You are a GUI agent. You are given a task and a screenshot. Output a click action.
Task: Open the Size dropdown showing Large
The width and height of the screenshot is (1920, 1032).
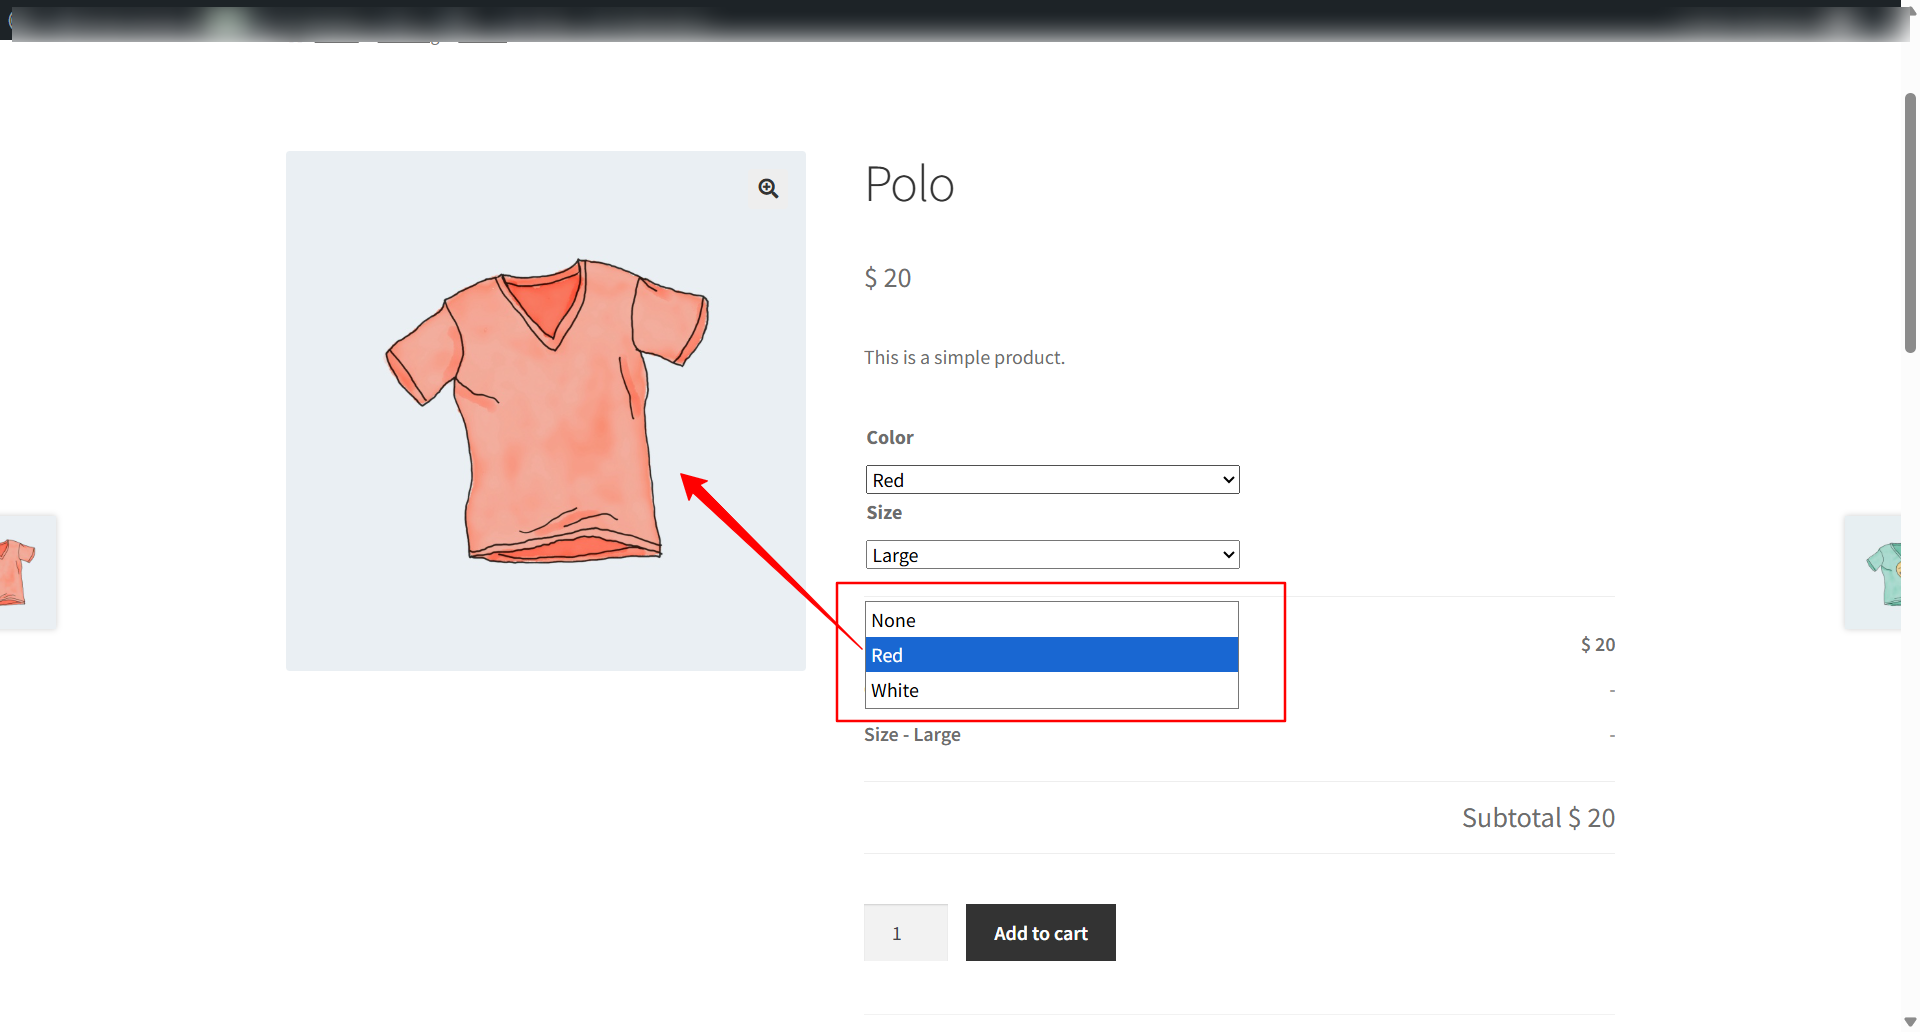click(1052, 555)
